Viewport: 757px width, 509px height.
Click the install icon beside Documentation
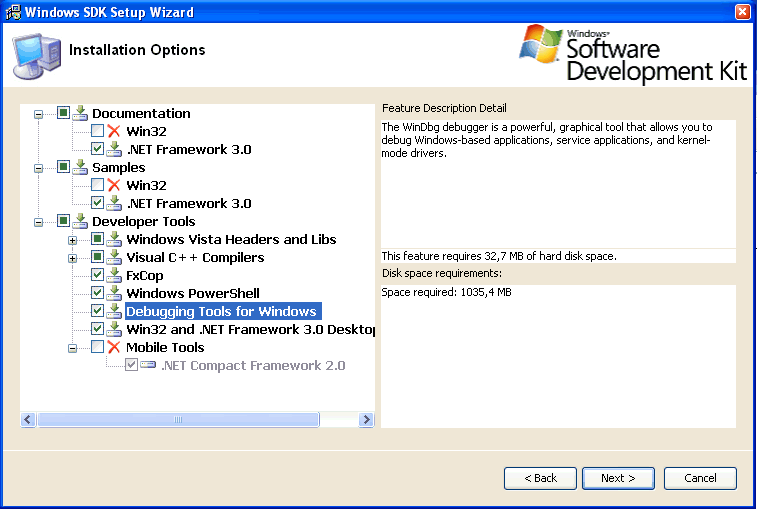coord(80,113)
